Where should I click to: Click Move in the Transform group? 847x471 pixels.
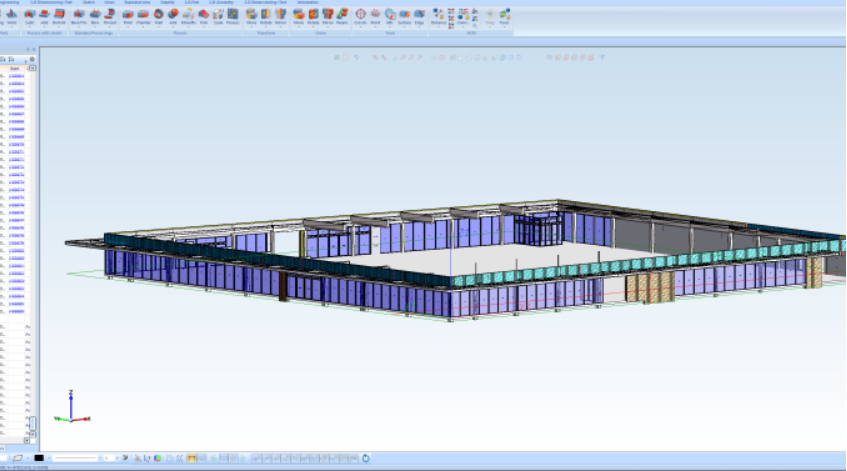click(x=251, y=16)
